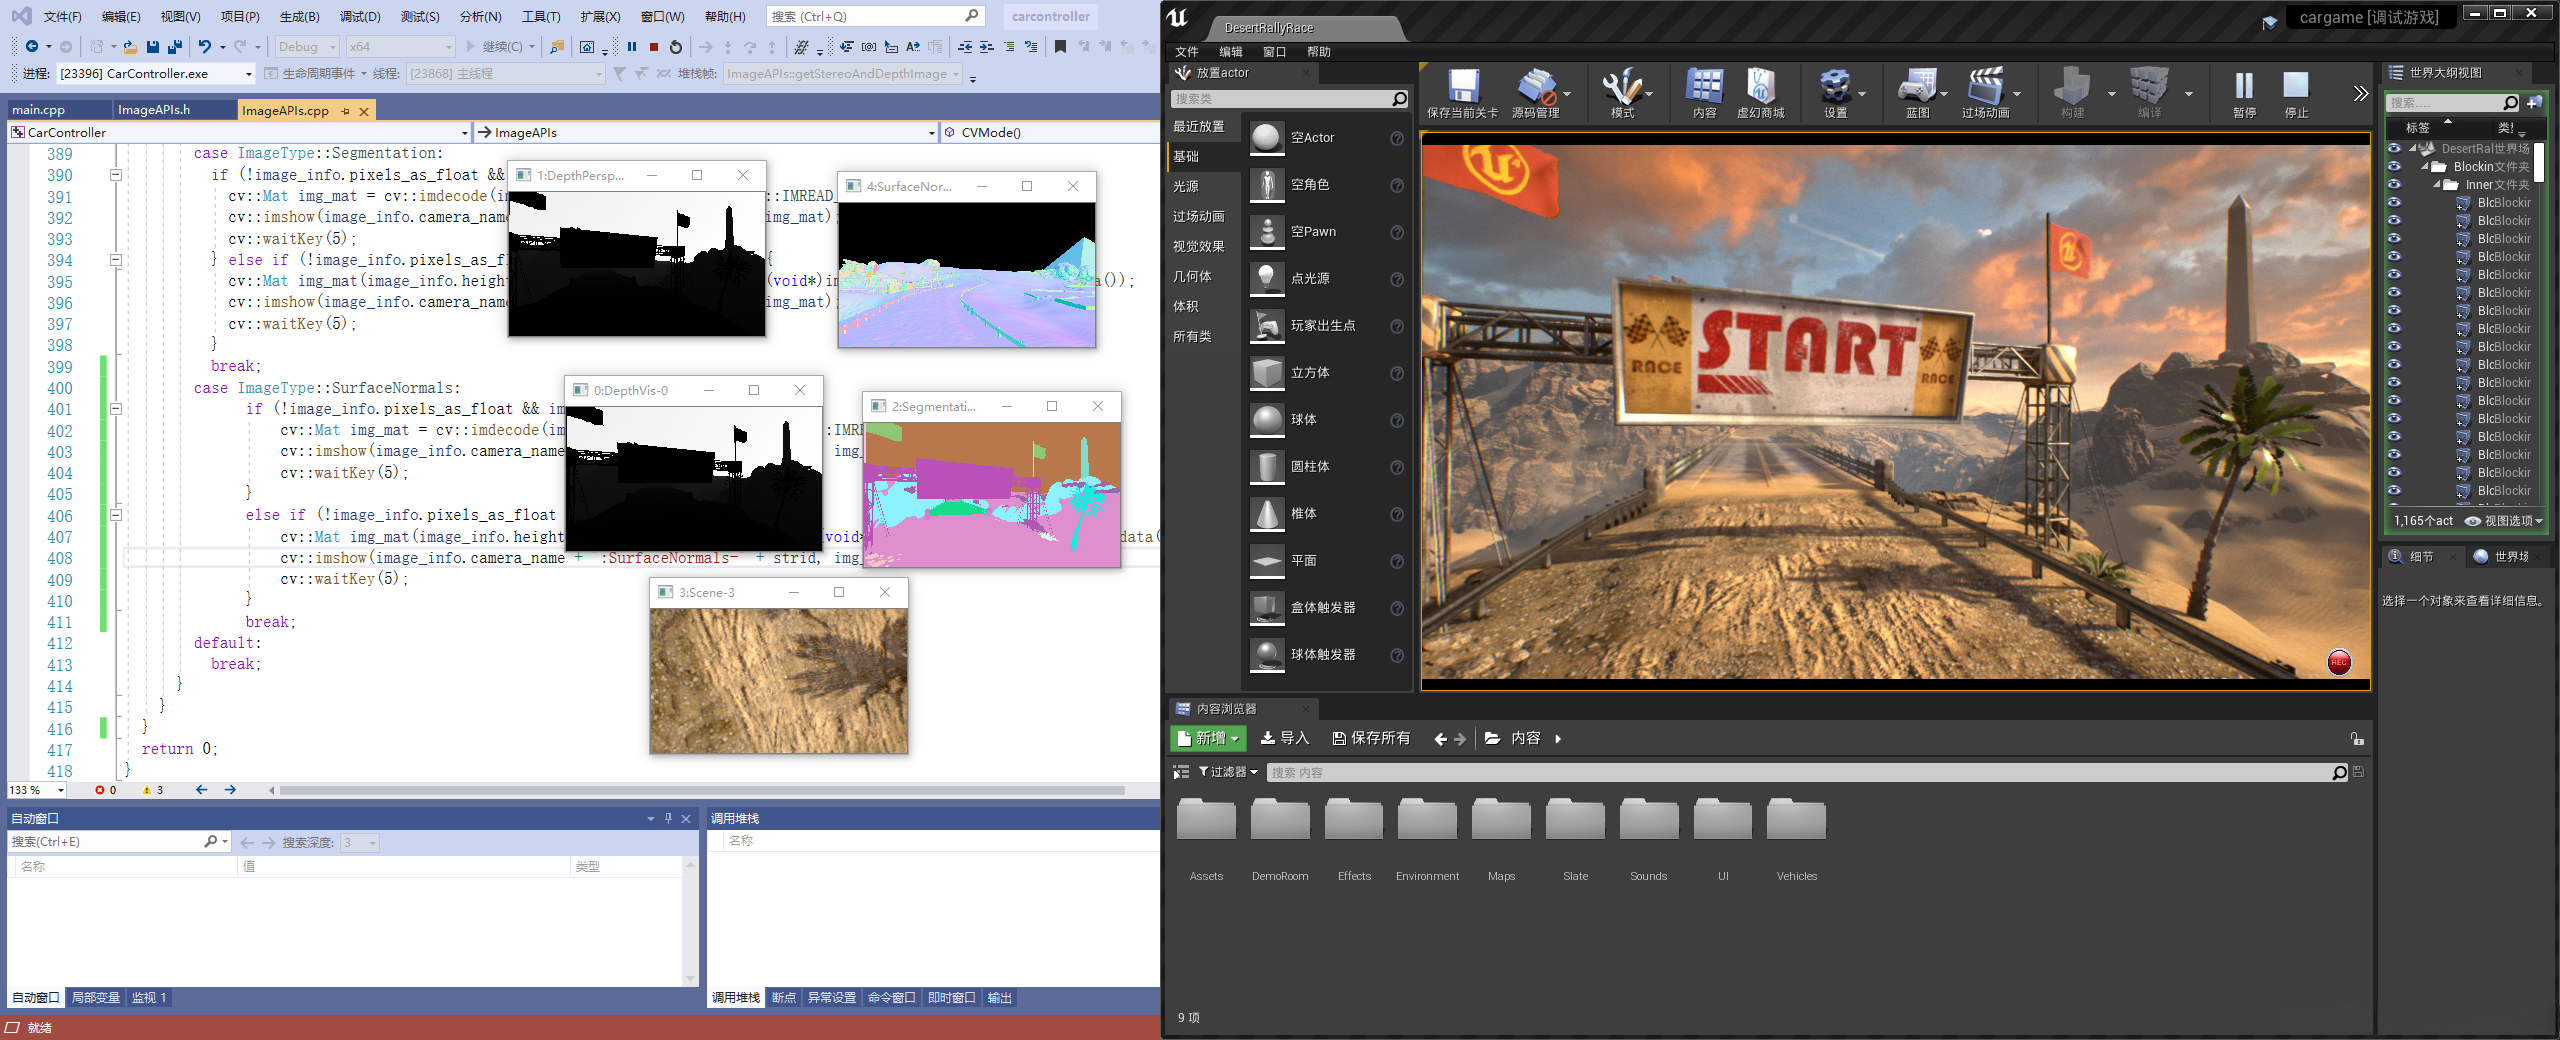The width and height of the screenshot is (2560, 1040).
Task: Toggle eye icon of Inner folder
Action: click(2394, 185)
